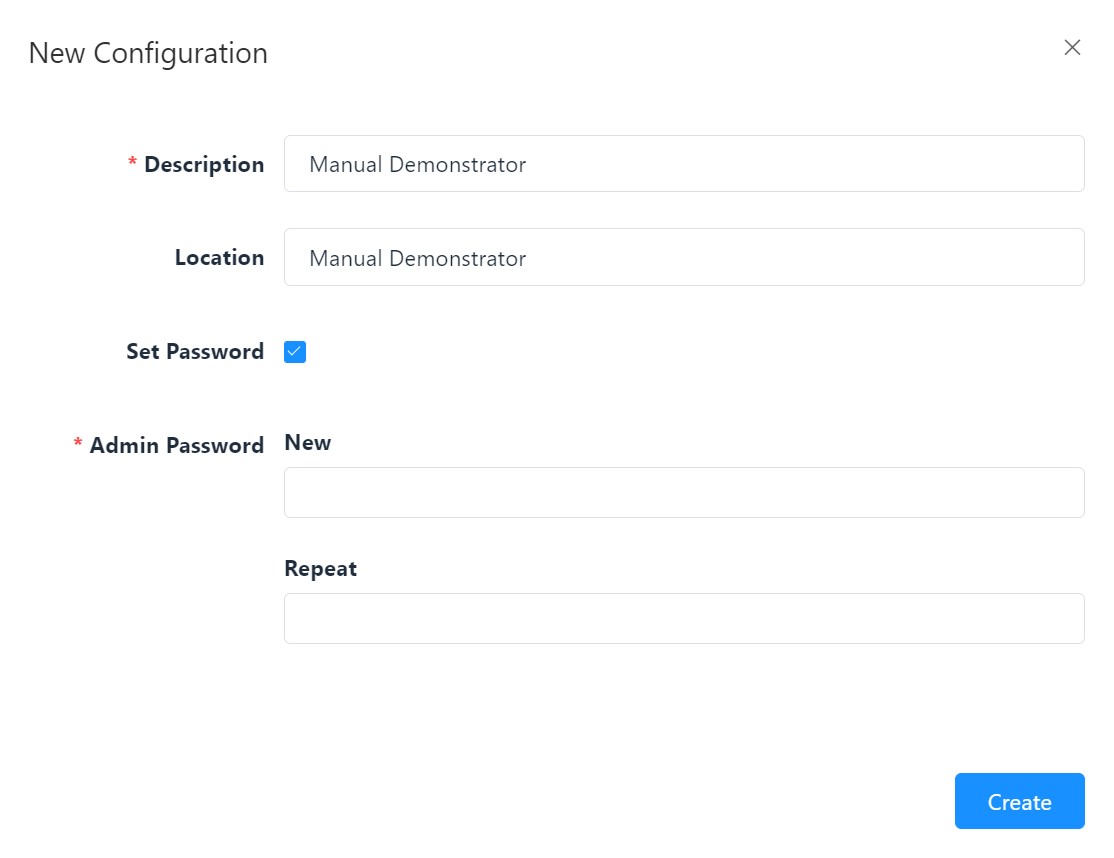Close the New Configuration dialog
Screen dimensions: 1114x858
click(1072, 48)
